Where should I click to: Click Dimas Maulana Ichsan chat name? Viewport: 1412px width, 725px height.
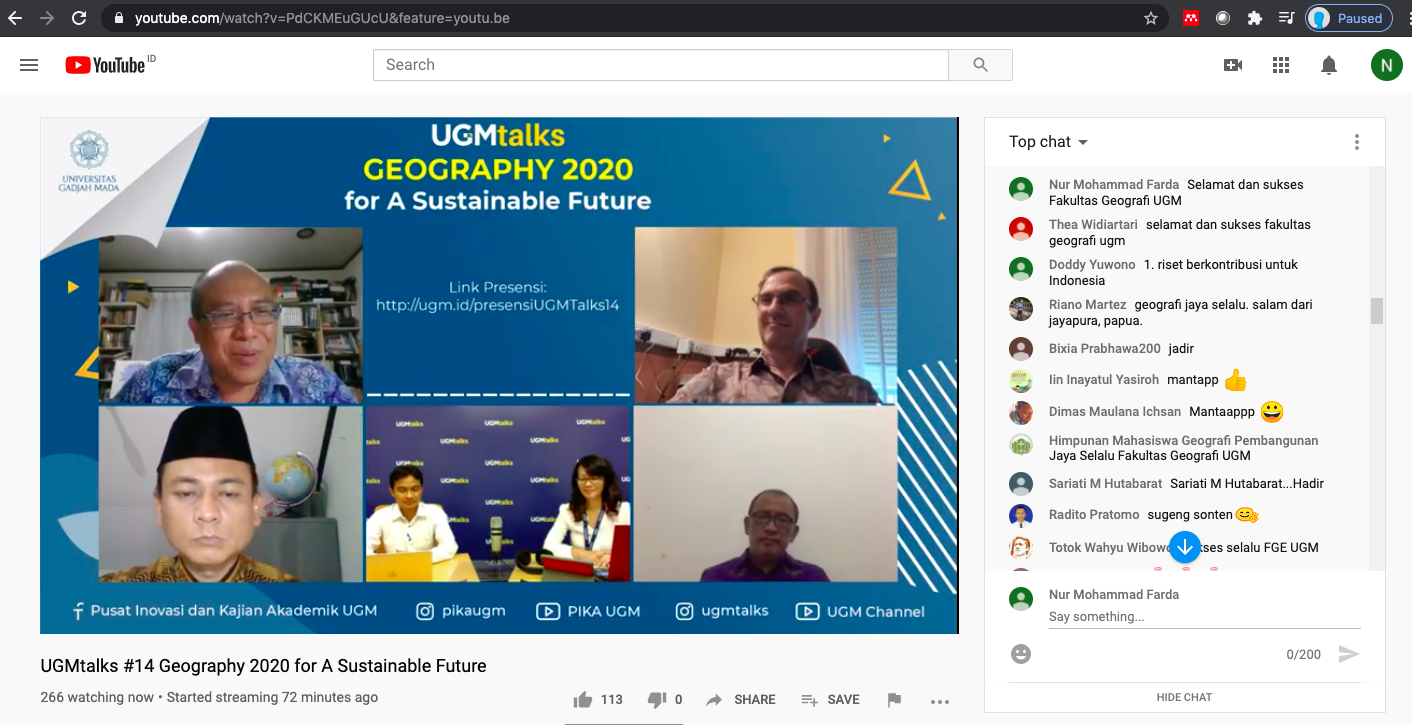(1115, 412)
